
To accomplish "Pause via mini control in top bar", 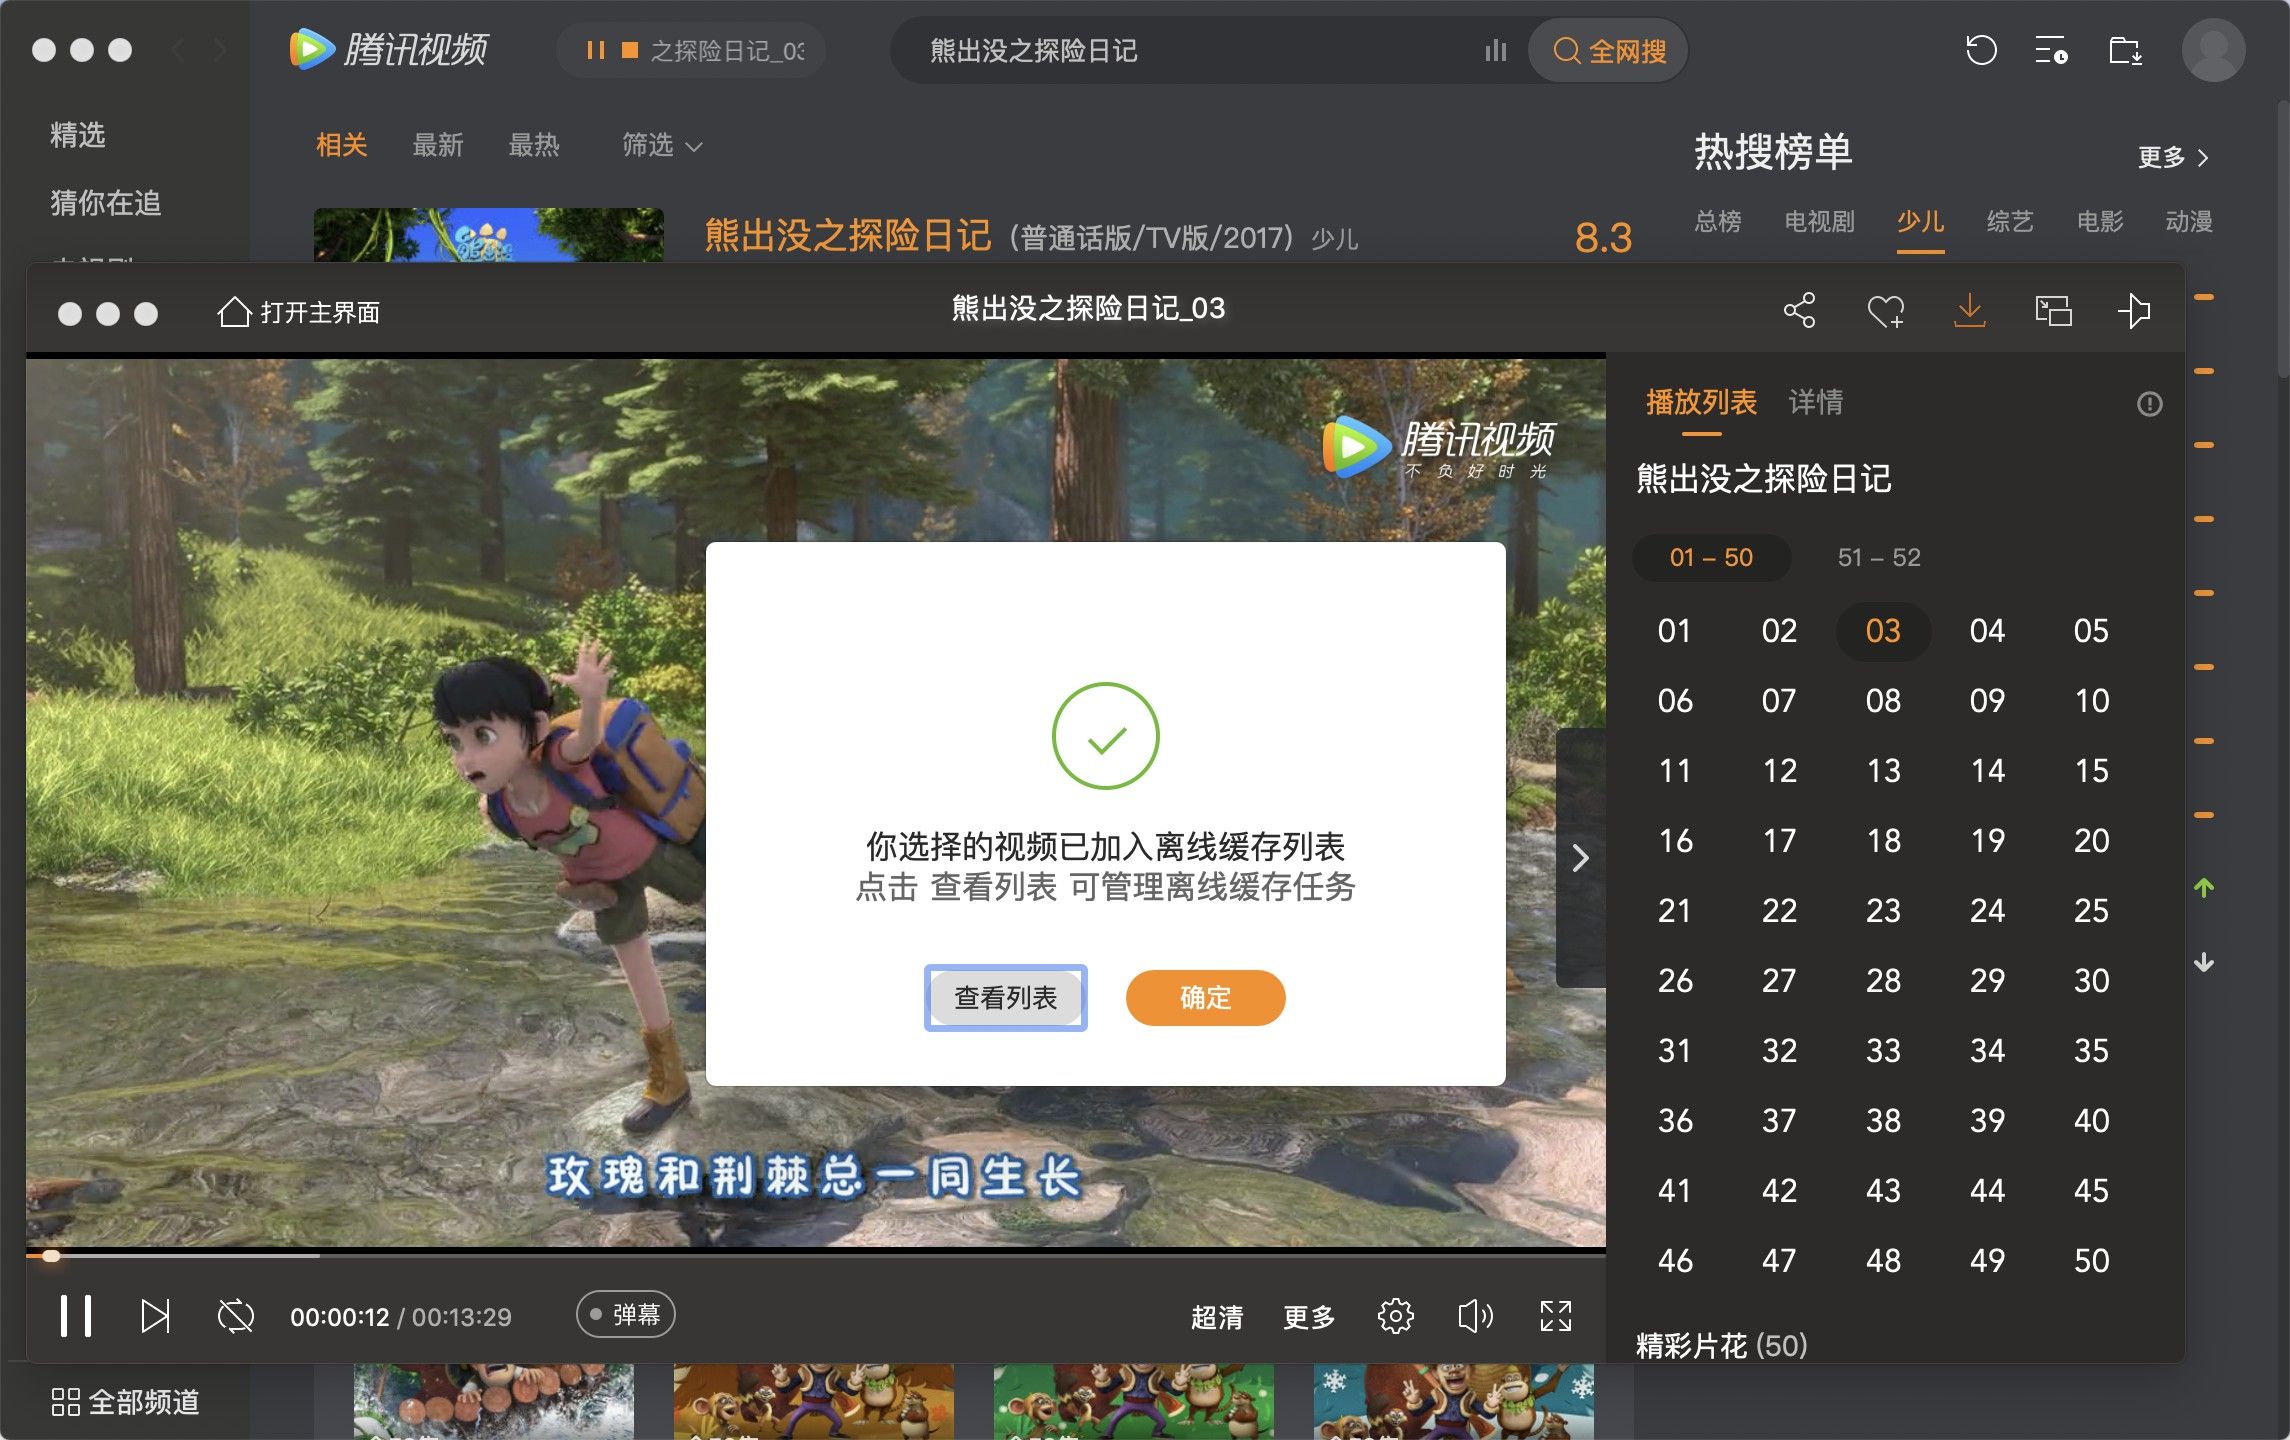I will [x=596, y=50].
